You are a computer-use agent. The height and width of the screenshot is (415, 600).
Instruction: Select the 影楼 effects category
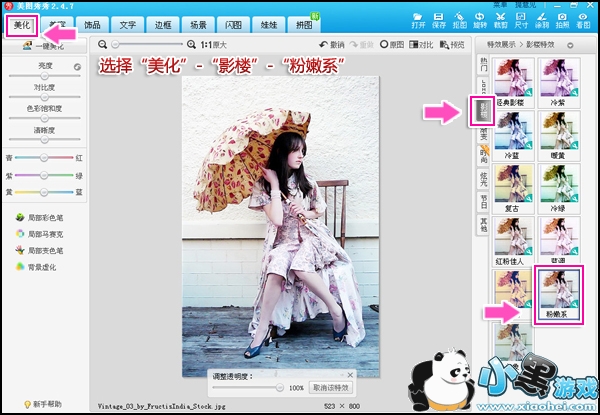[x=482, y=111]
